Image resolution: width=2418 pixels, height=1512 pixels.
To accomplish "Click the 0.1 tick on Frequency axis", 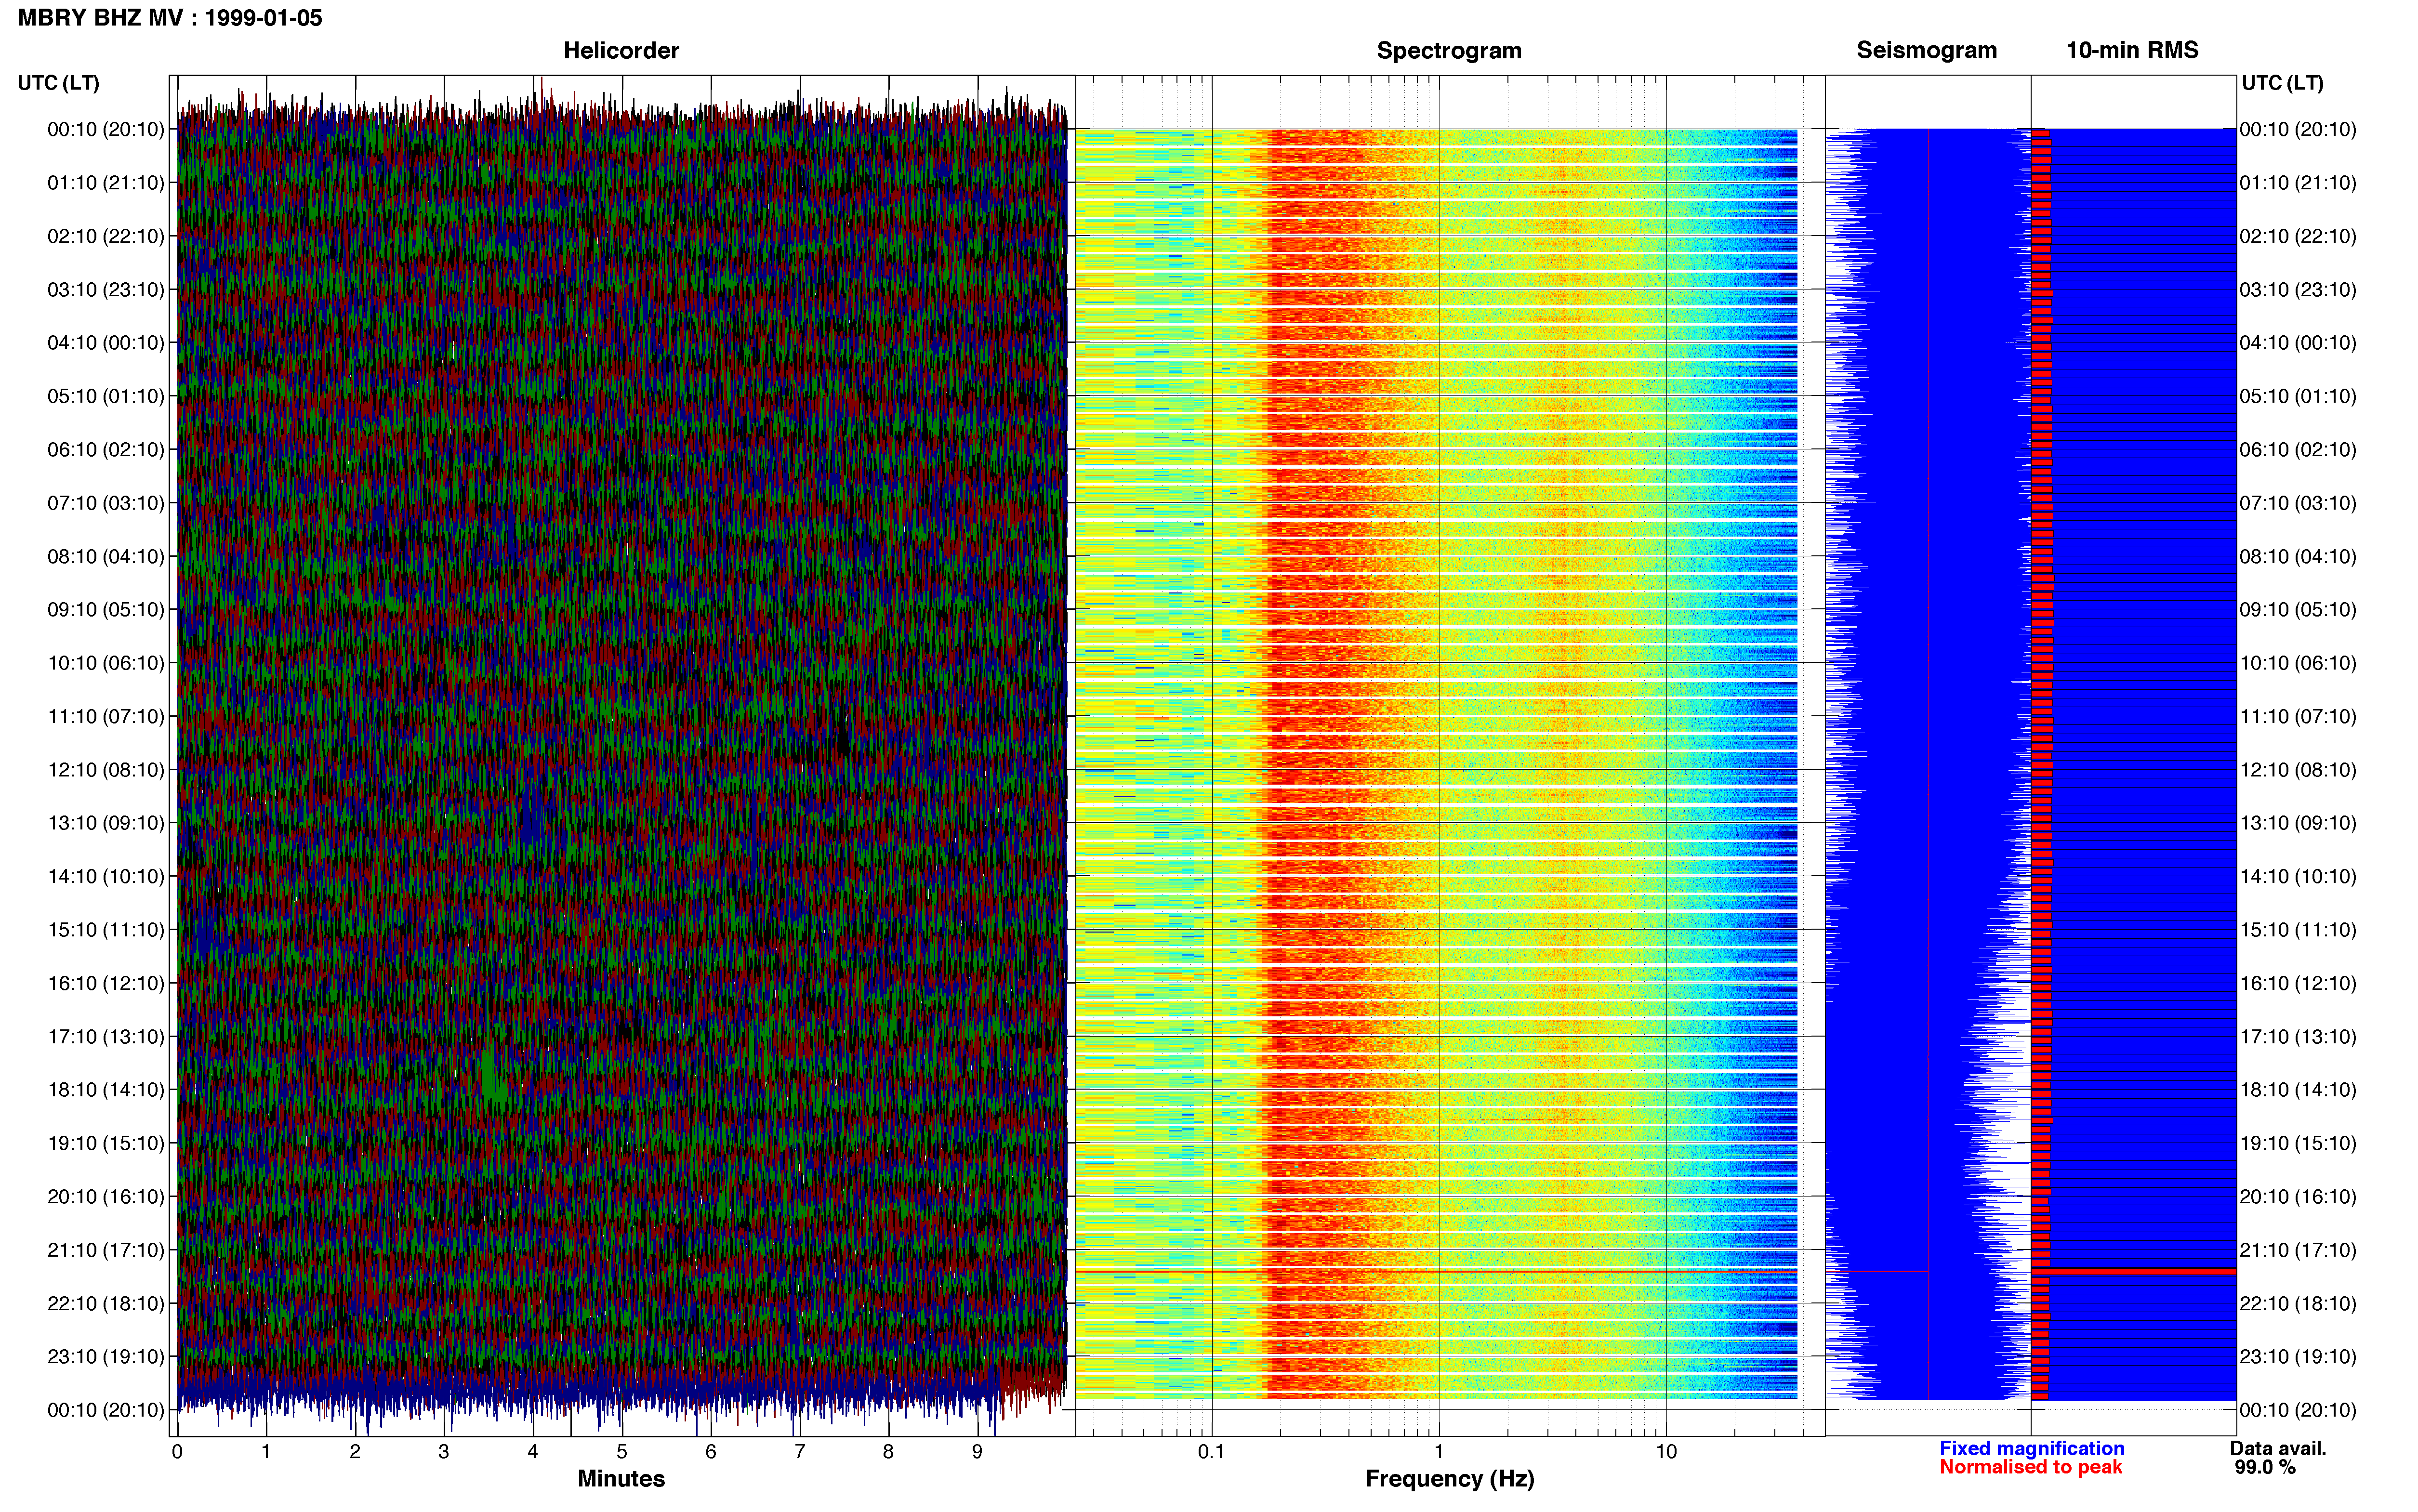I will 1211,1452.
